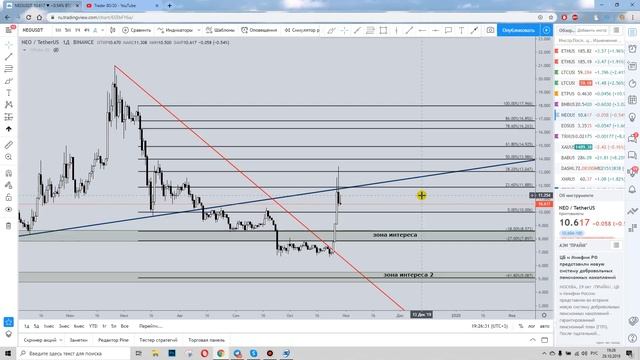
Task: Select the ruler measure tool
Action: pyautogui.click(x=9, y=145)
